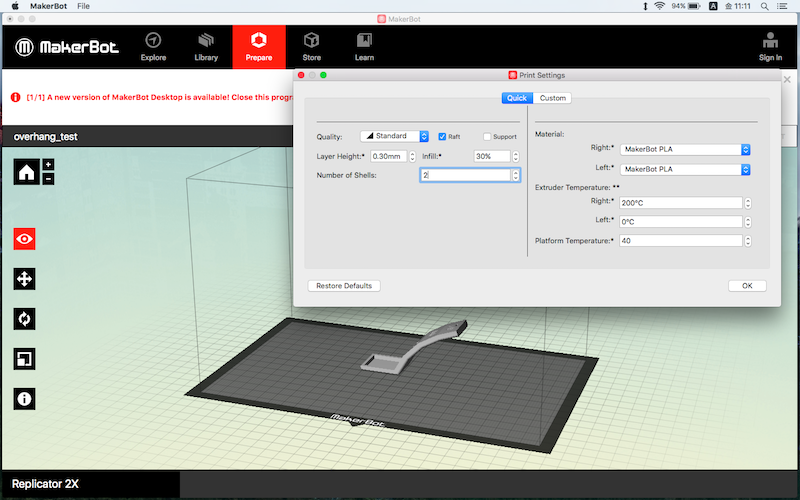Screen dimensions: 800x500
Task: Click the red update alert icon
Action: coord(16,97)
